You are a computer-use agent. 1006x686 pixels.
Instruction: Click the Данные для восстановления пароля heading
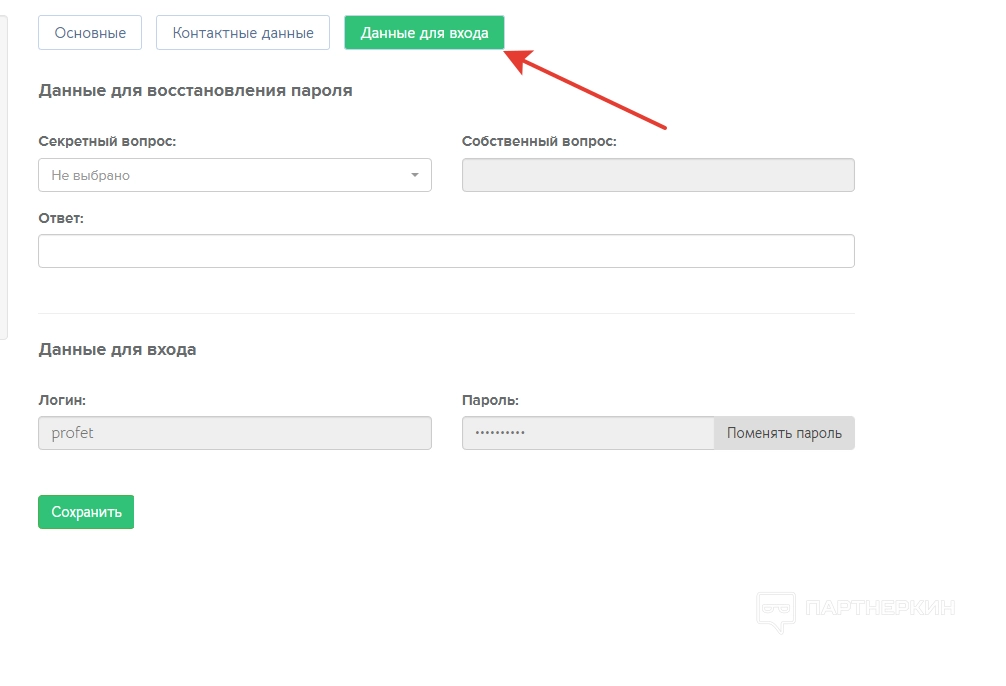pyautogui.click(x=195, y=90)
